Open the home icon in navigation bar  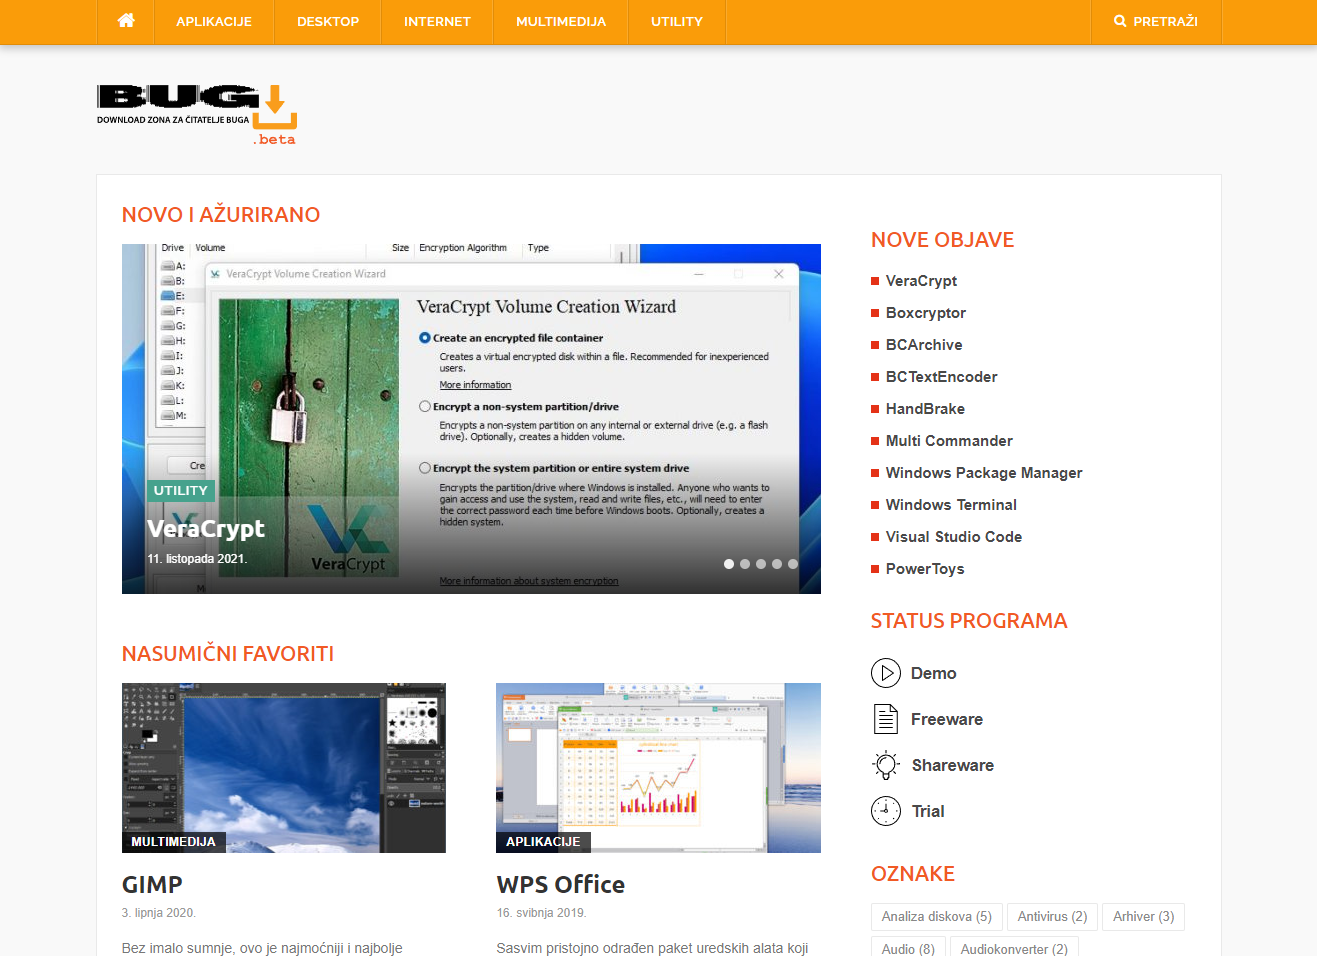coord(126,21)
